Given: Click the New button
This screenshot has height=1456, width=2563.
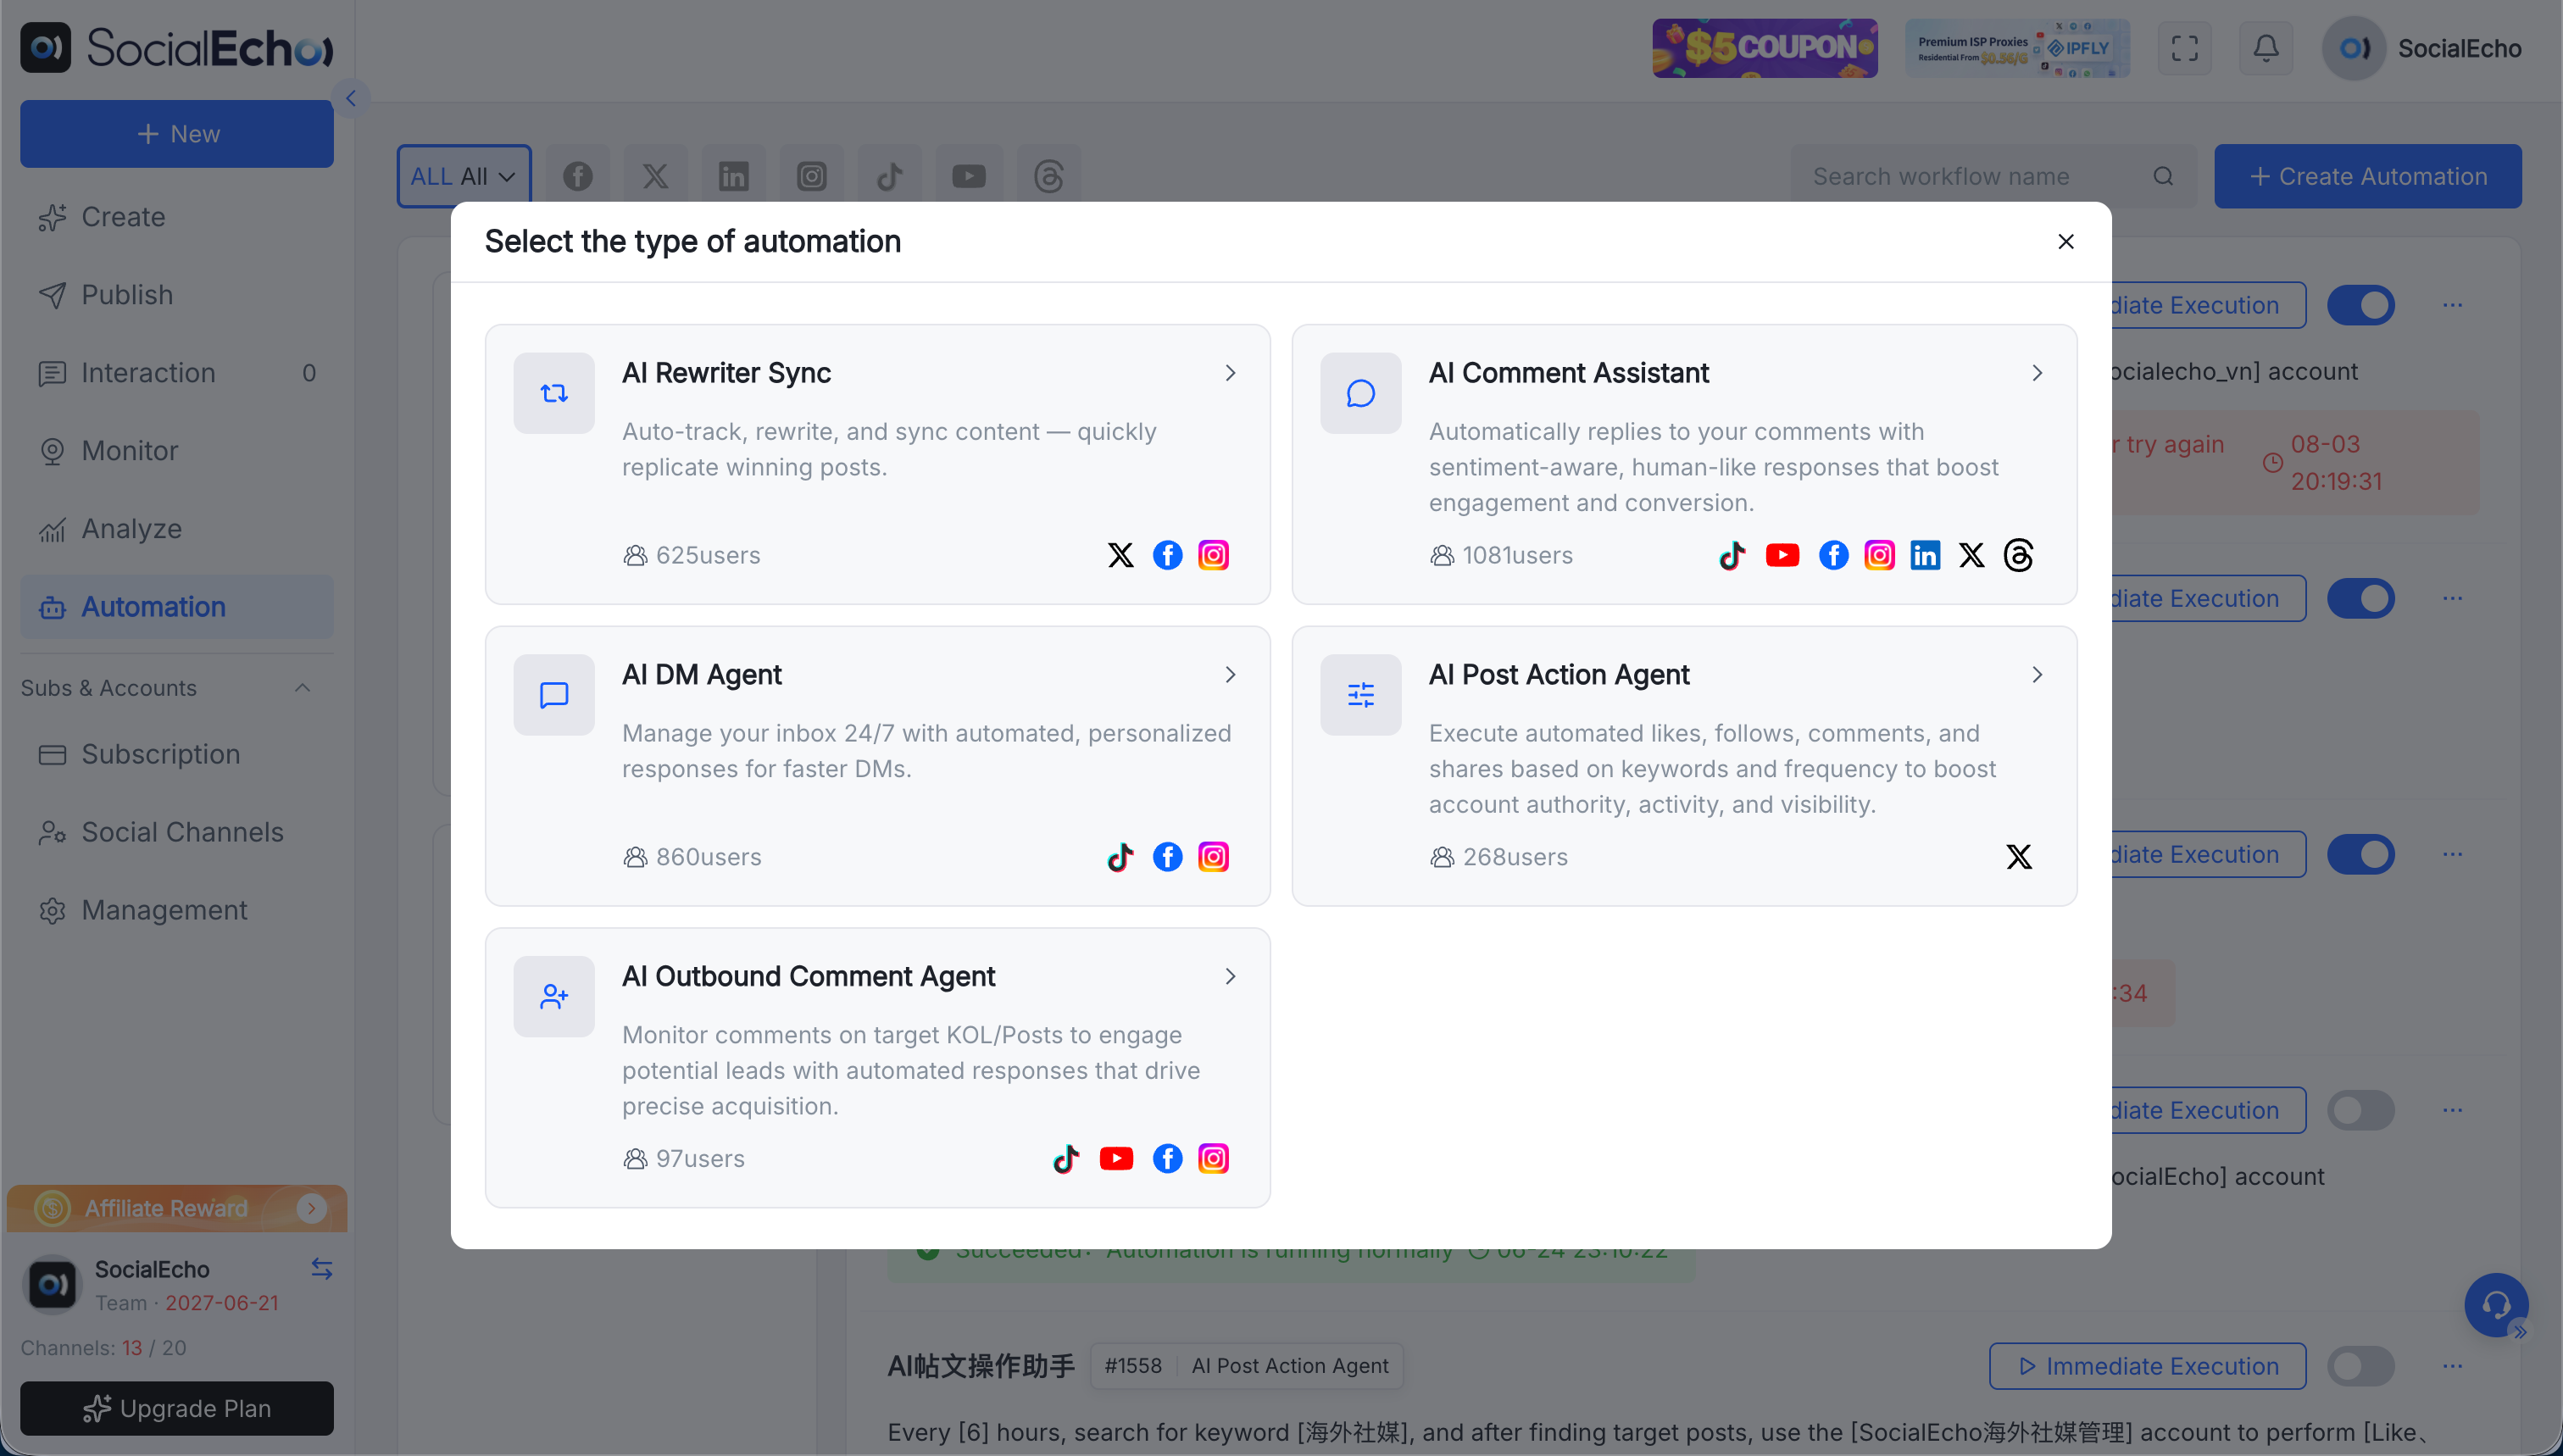Looking at the screenshot, I should (177, 134).
